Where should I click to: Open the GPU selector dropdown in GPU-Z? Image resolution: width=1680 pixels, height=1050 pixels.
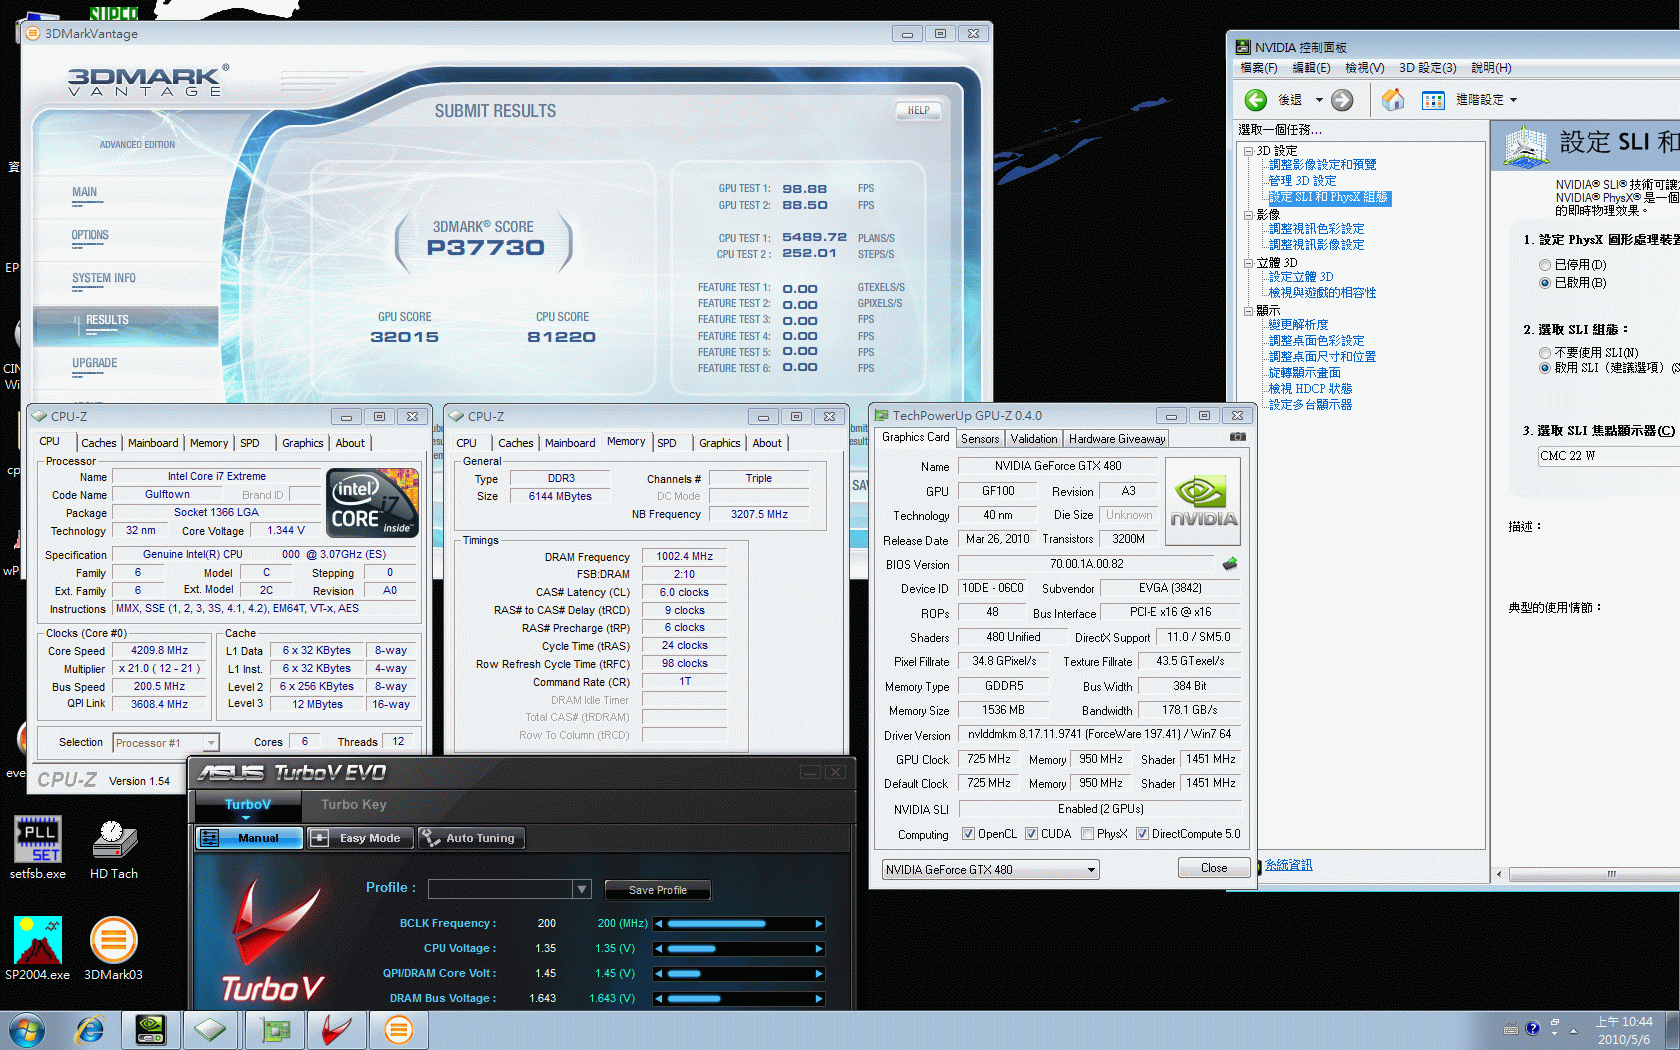(991, 870)
